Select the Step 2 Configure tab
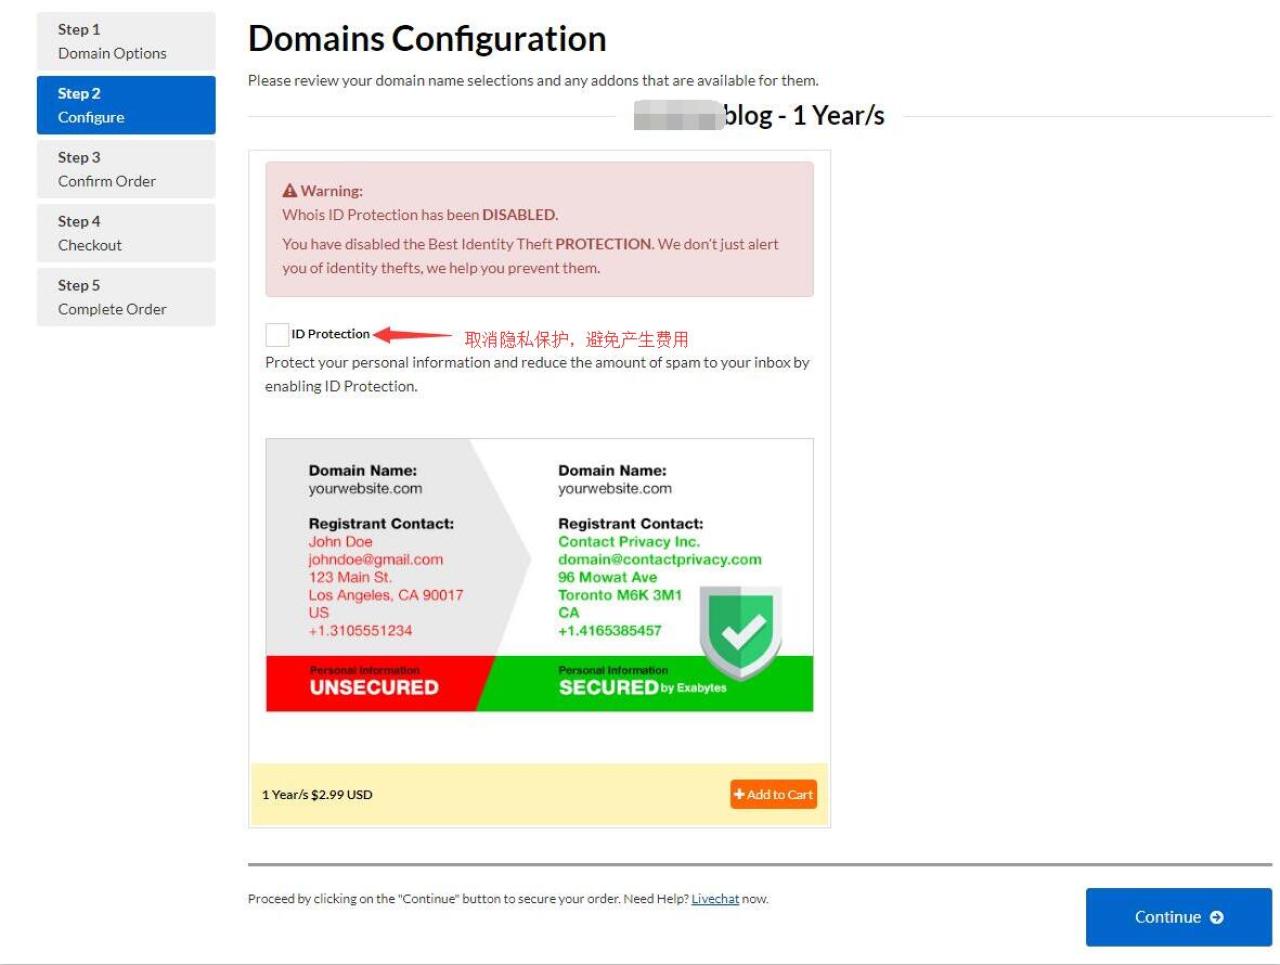The width and height of the screenshot is (1280, 965). tap(126, 105)
